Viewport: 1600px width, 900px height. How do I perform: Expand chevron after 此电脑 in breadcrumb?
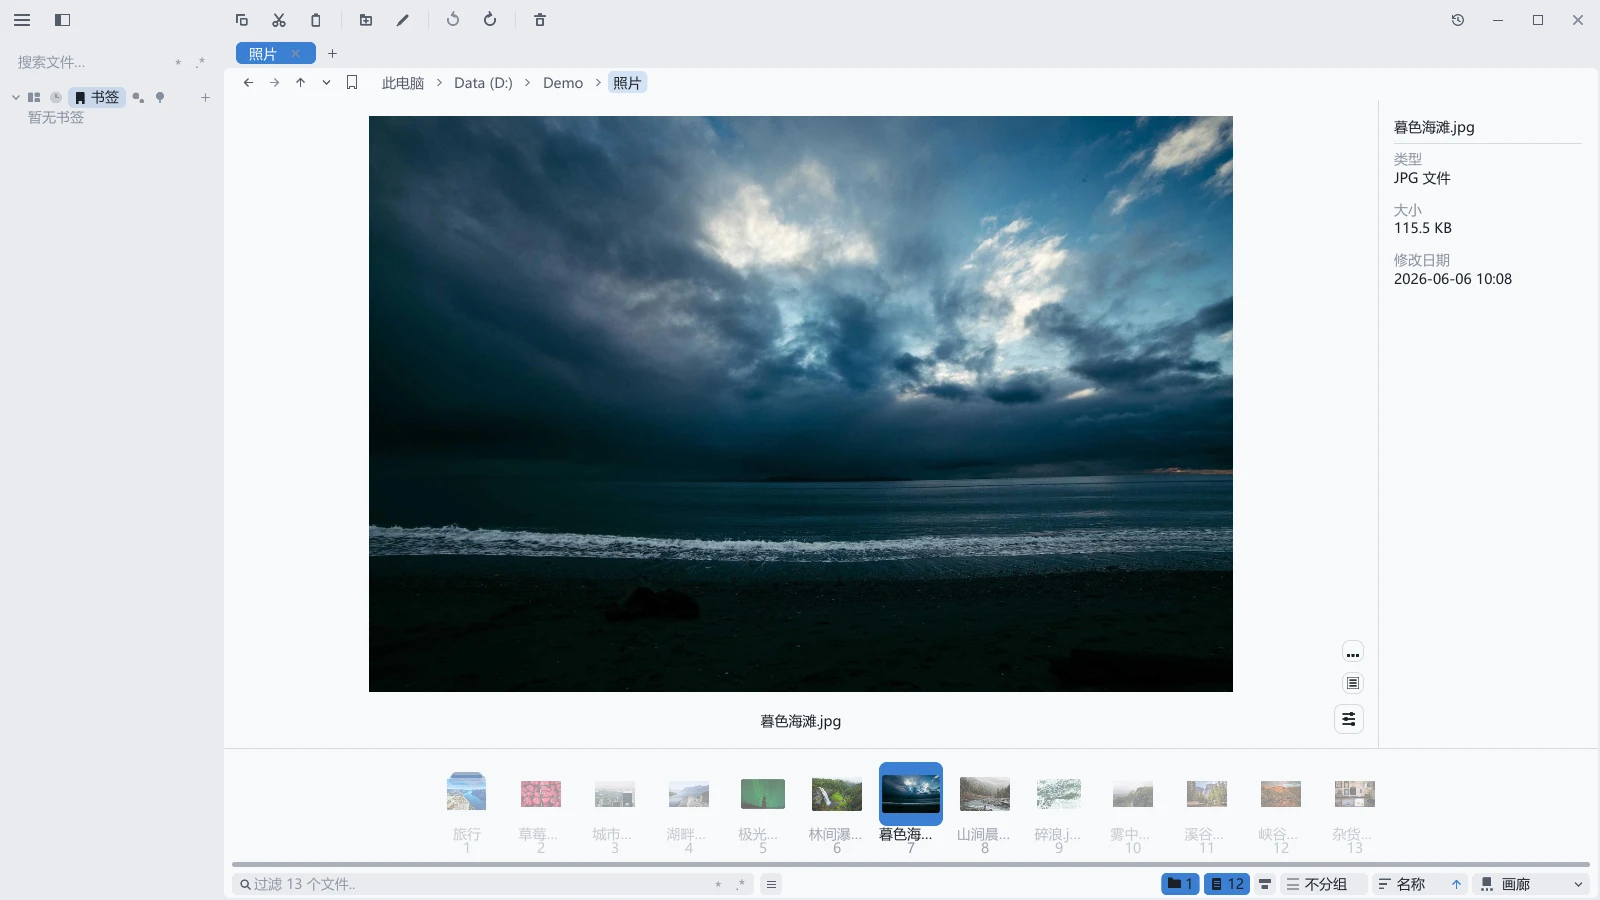tap(439, 83)
